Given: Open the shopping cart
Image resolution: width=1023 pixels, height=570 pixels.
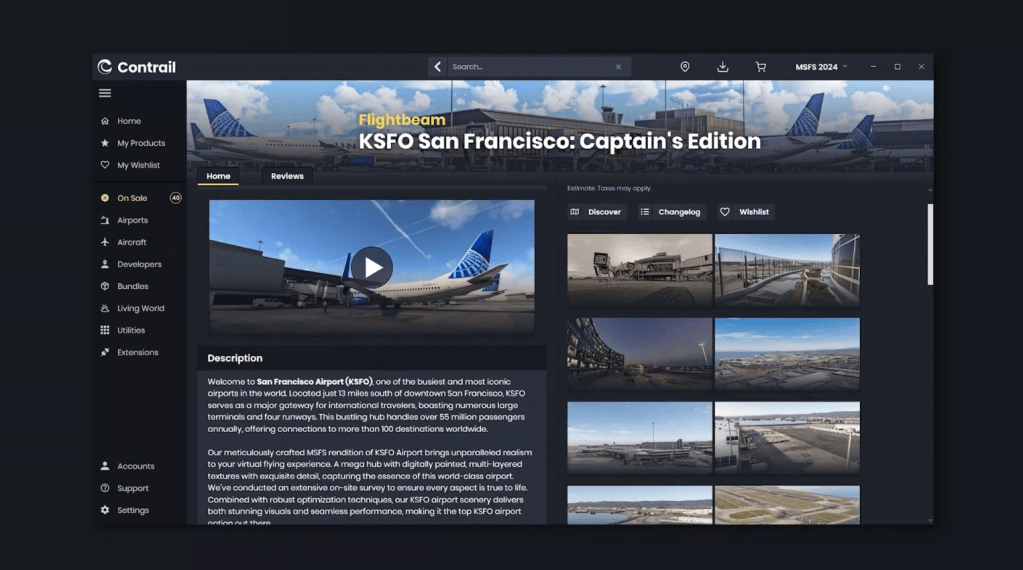Looking at the screenshot, I should tap(760, 67).
